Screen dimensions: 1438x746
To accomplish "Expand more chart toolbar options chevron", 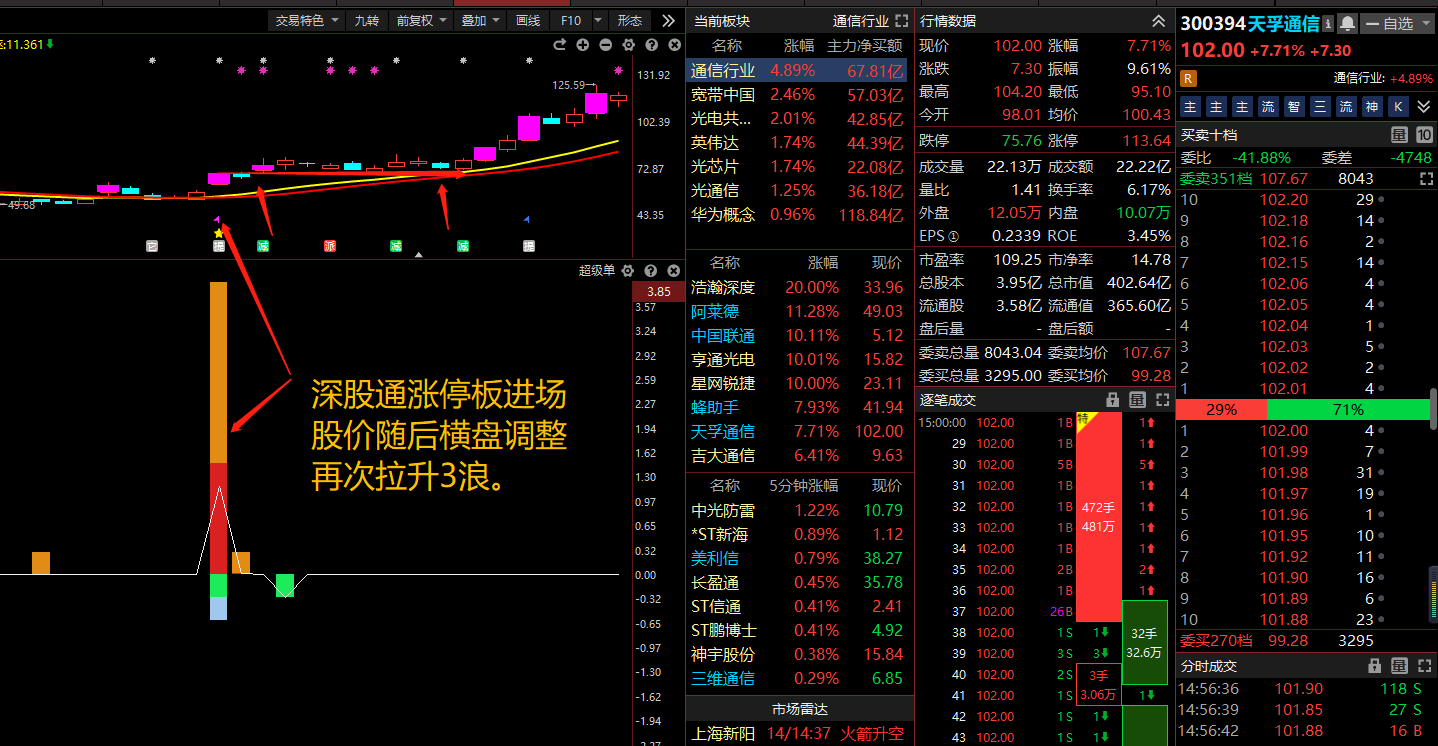I will coord(667,20).
